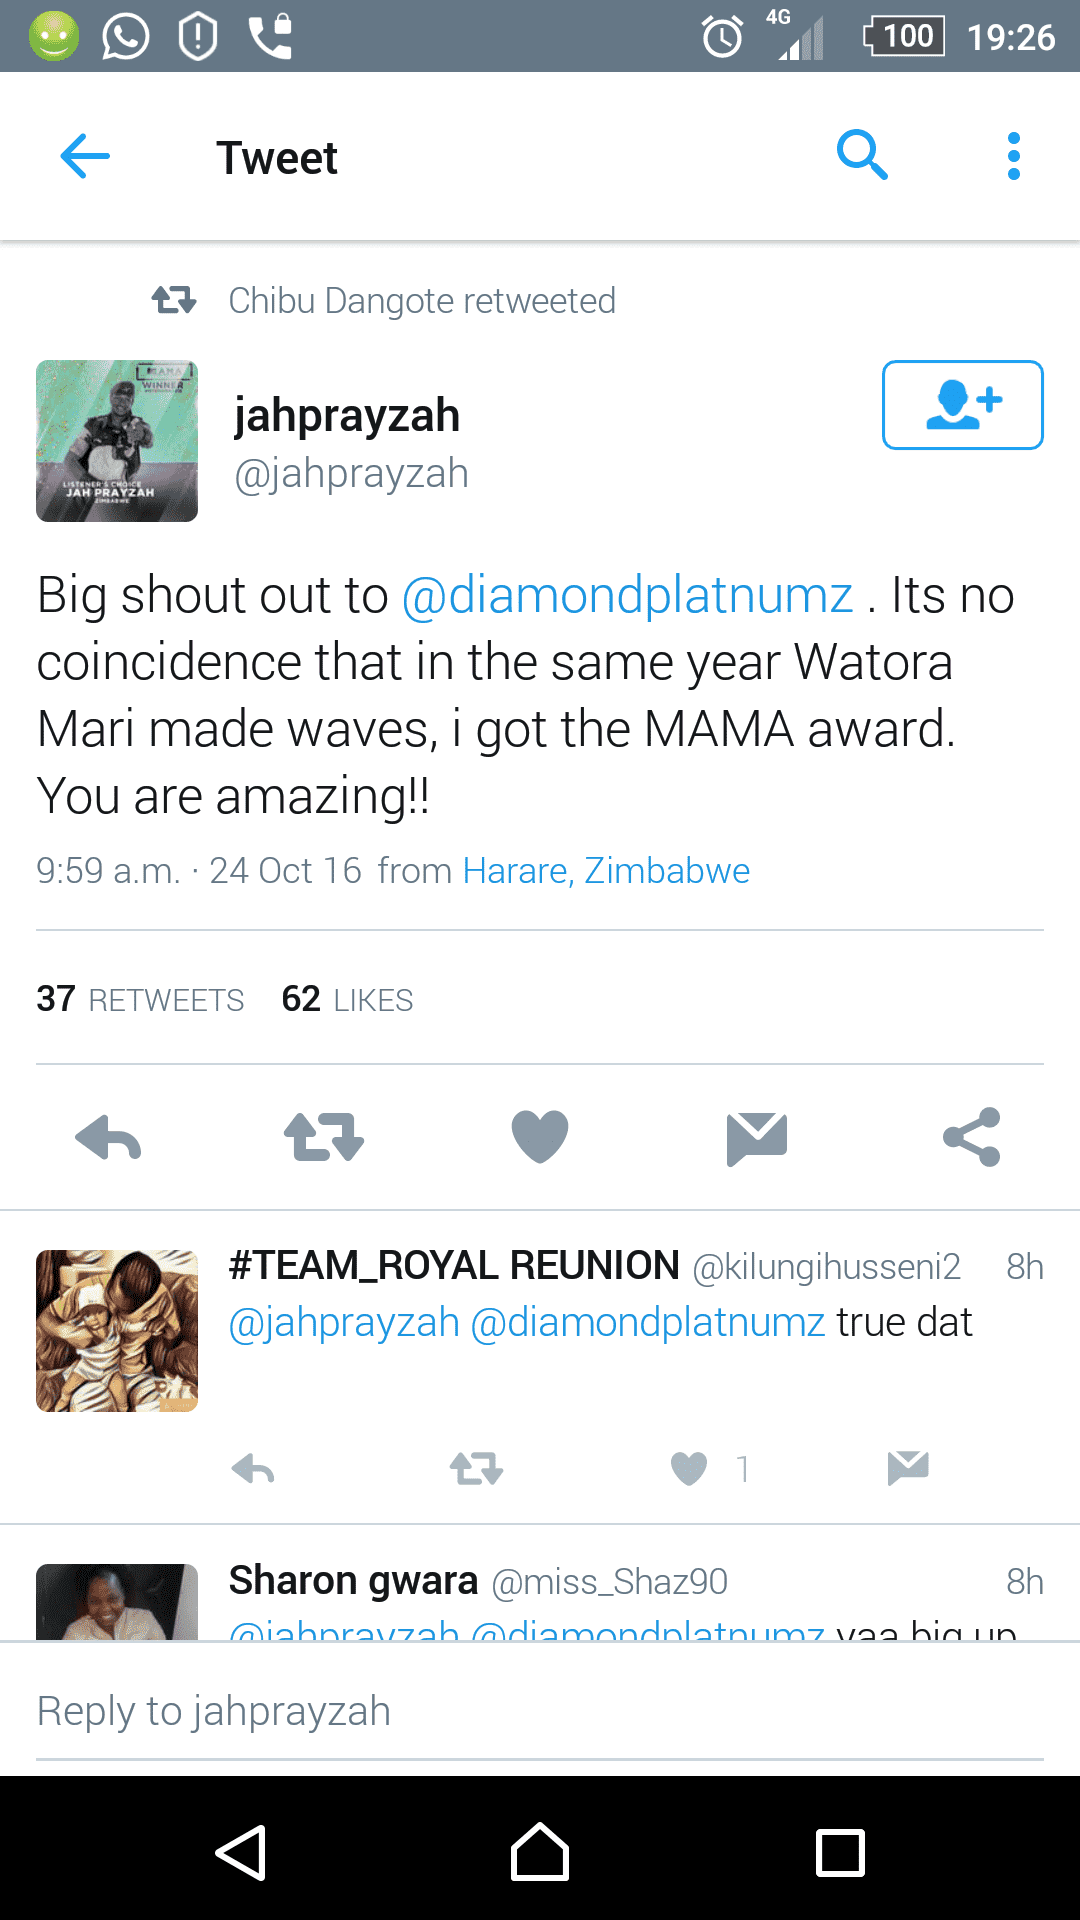Retweet the main jahprayzah tweet

click(324, 1137)
